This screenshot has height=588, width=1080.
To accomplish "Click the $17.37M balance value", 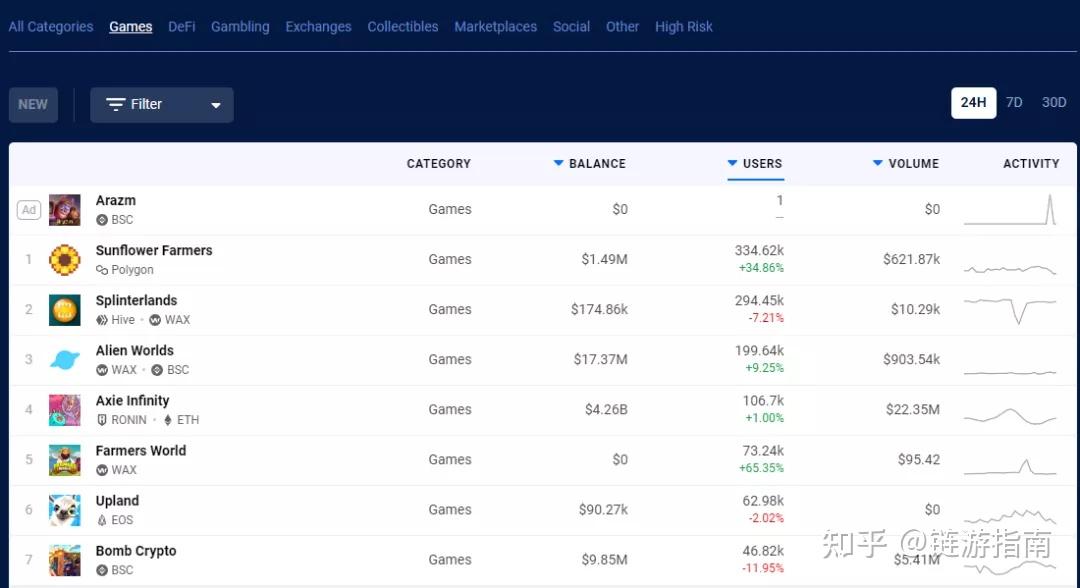I will (x=601, y=359).
